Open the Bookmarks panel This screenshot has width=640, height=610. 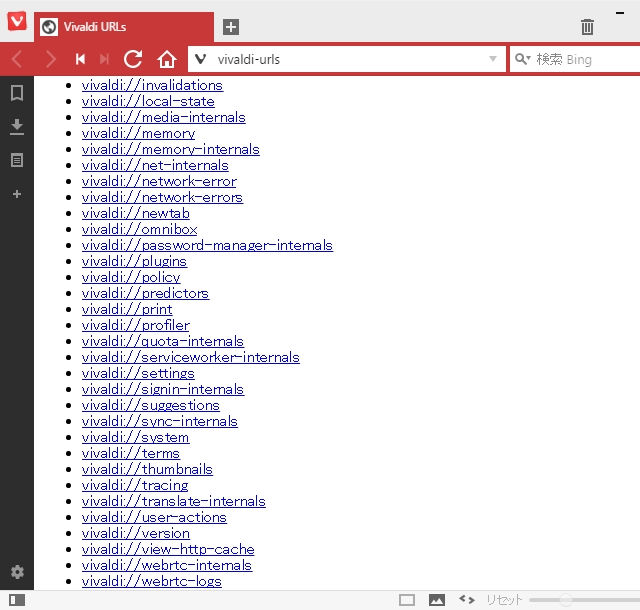pyautogui.click(x=17, y=93)
